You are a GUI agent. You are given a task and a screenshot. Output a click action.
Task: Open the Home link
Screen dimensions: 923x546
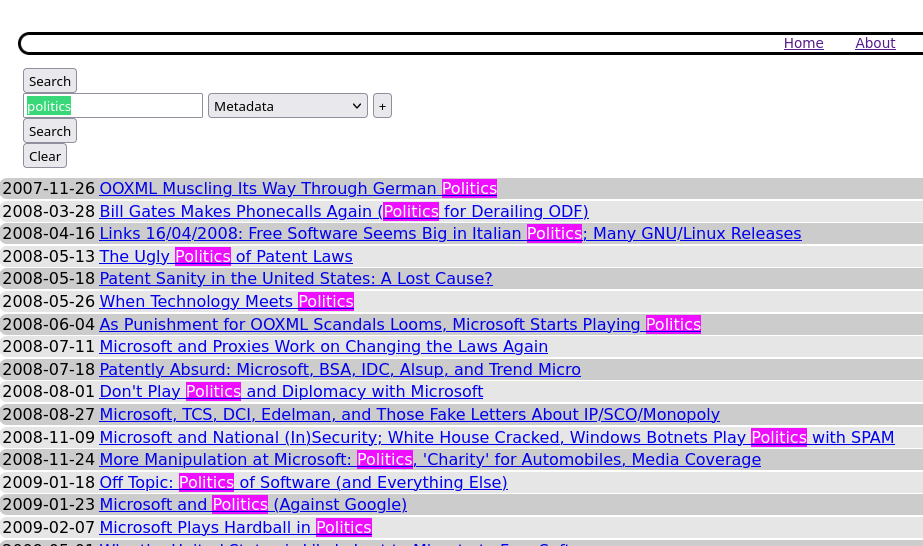click(804, 44)
